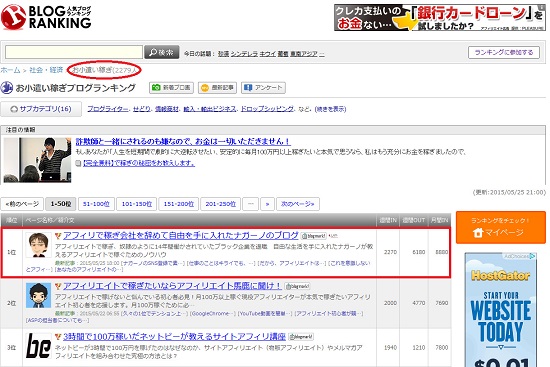550x367 pixels.
Task: Go to 次のページ»
Action: pos(298,204)
